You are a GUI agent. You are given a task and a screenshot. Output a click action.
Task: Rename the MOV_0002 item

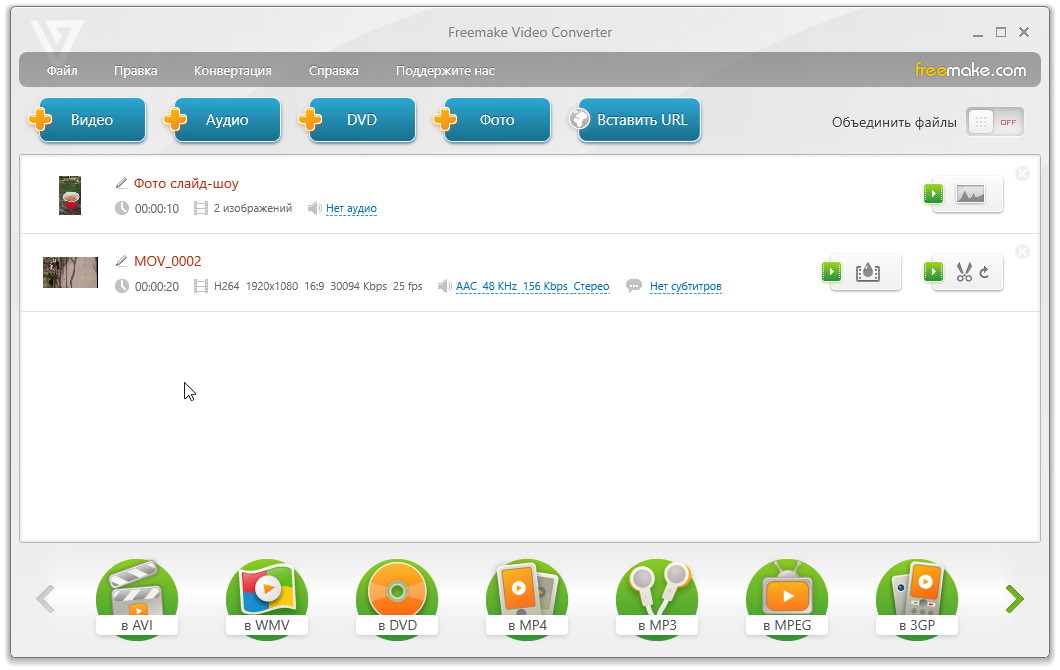168,261
